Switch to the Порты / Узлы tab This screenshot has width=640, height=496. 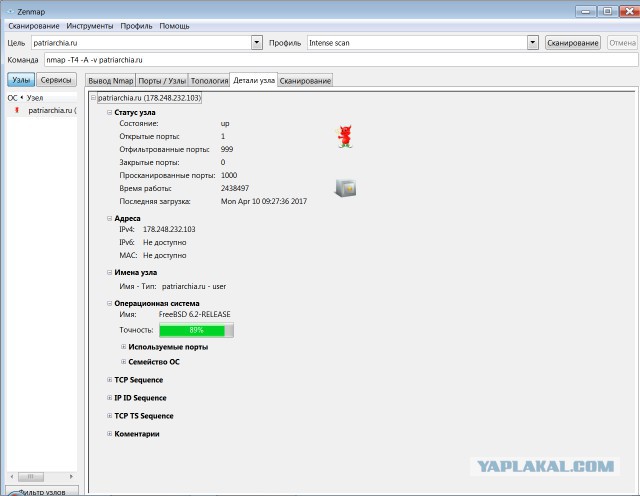[x=162, y=81]
